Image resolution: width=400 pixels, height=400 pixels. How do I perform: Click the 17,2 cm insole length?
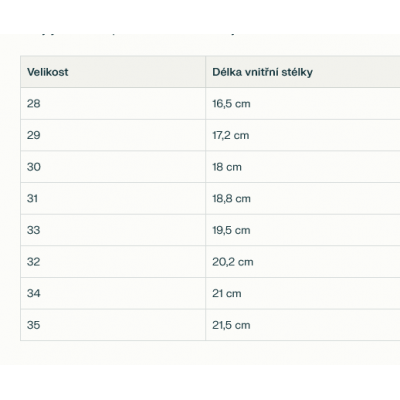click(231, 135)
